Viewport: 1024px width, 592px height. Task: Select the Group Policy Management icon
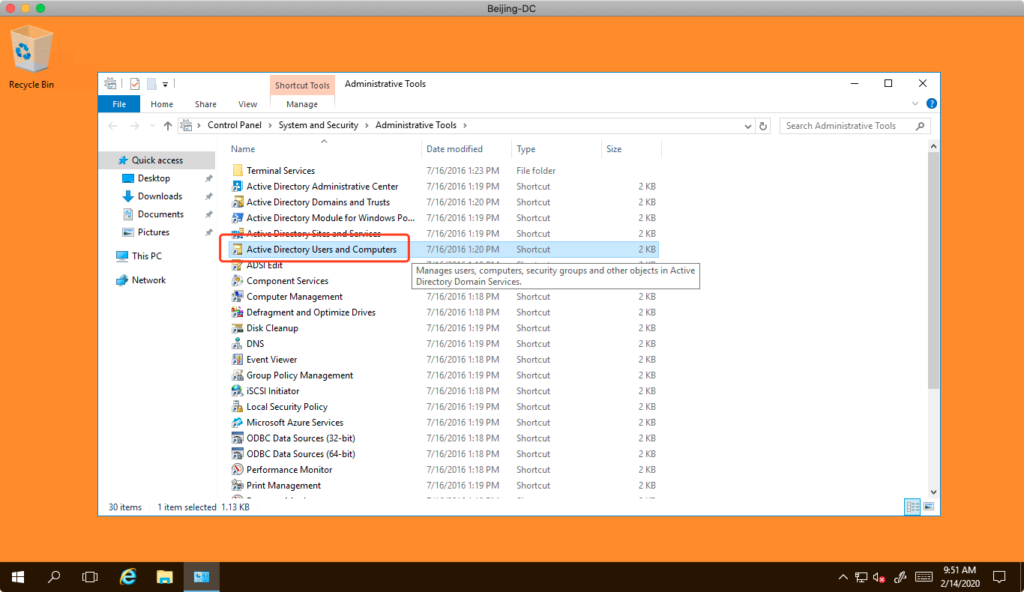[238, 376]
